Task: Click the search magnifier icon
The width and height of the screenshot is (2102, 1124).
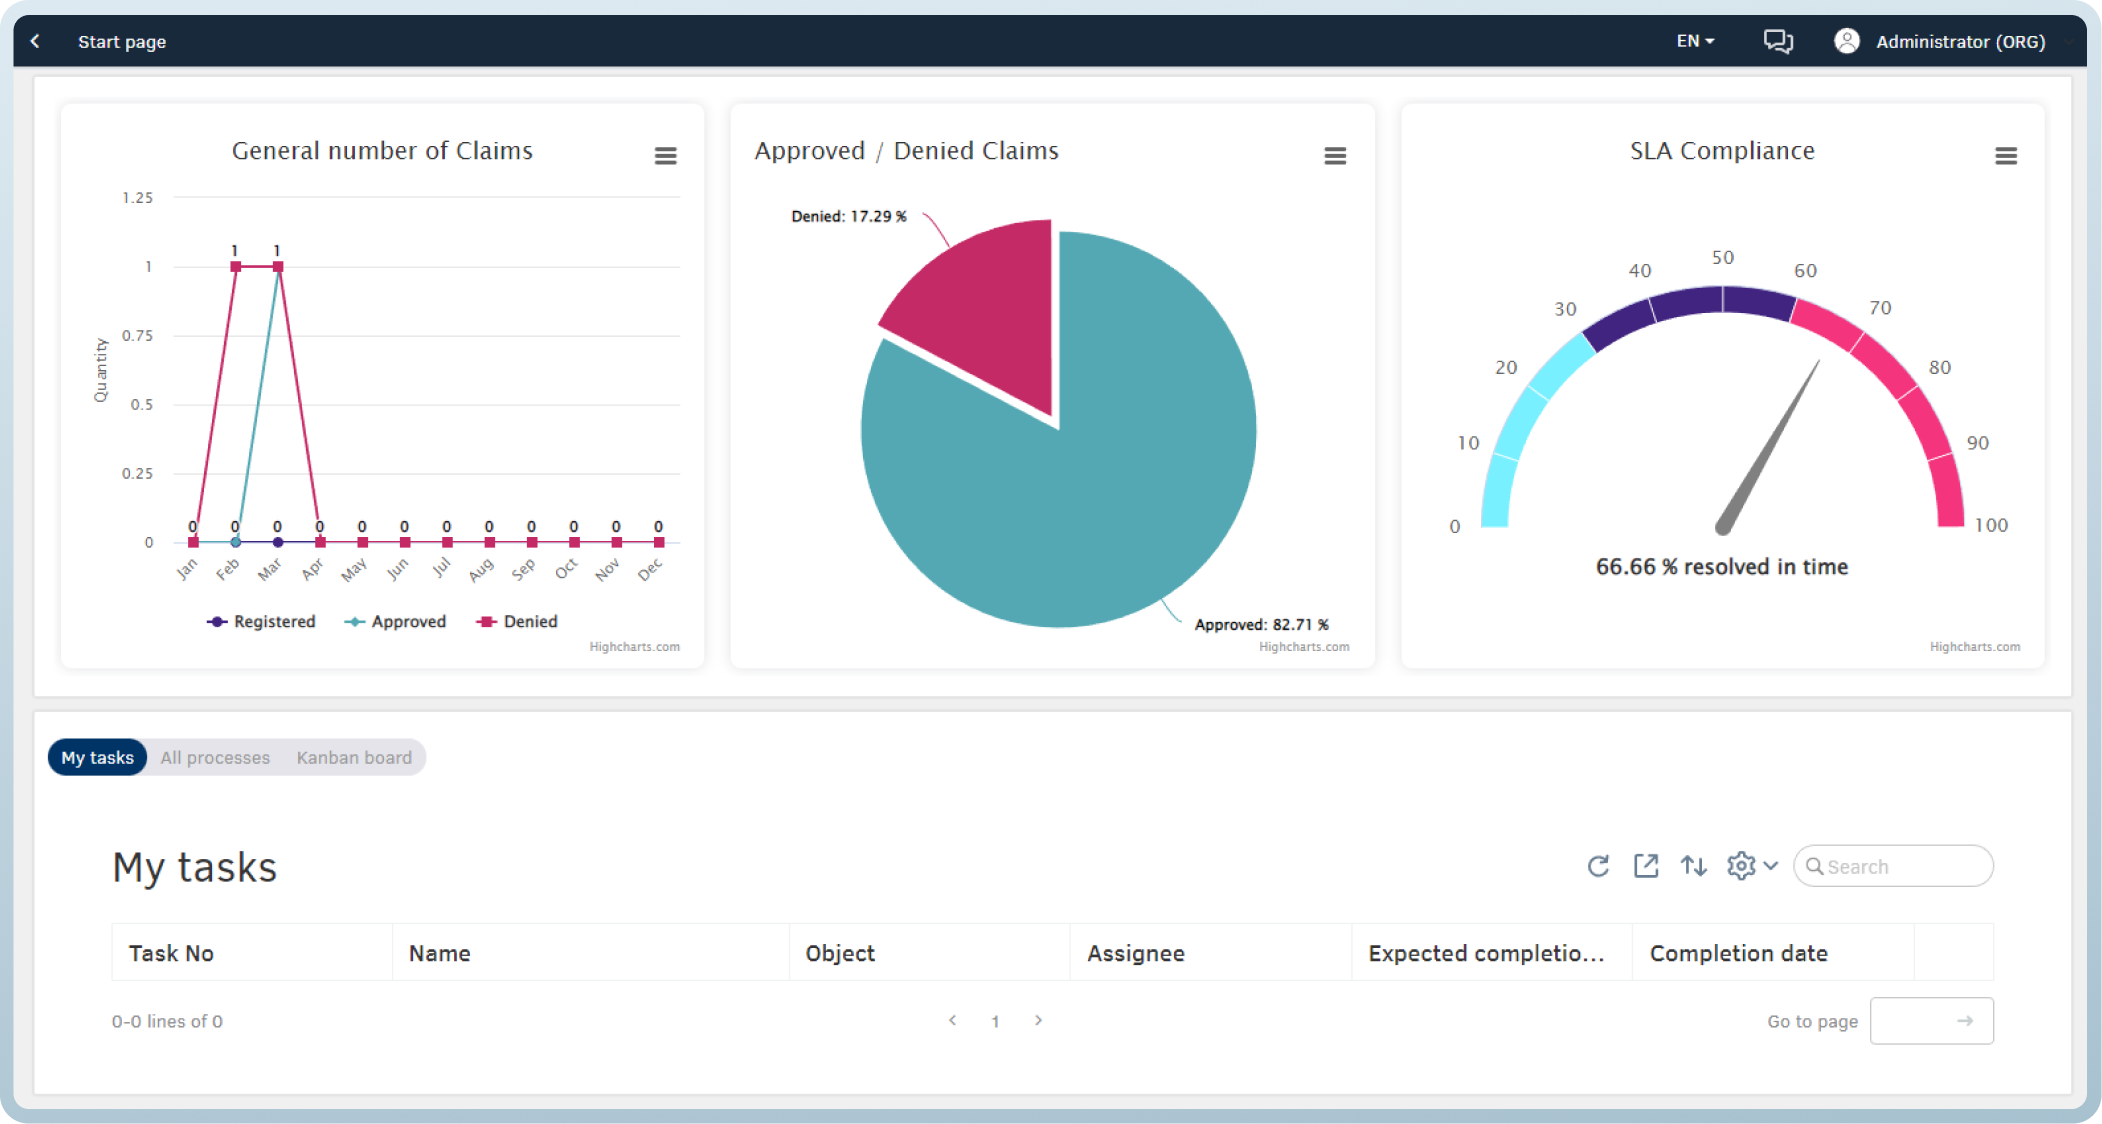Action: coord(1815,867)
